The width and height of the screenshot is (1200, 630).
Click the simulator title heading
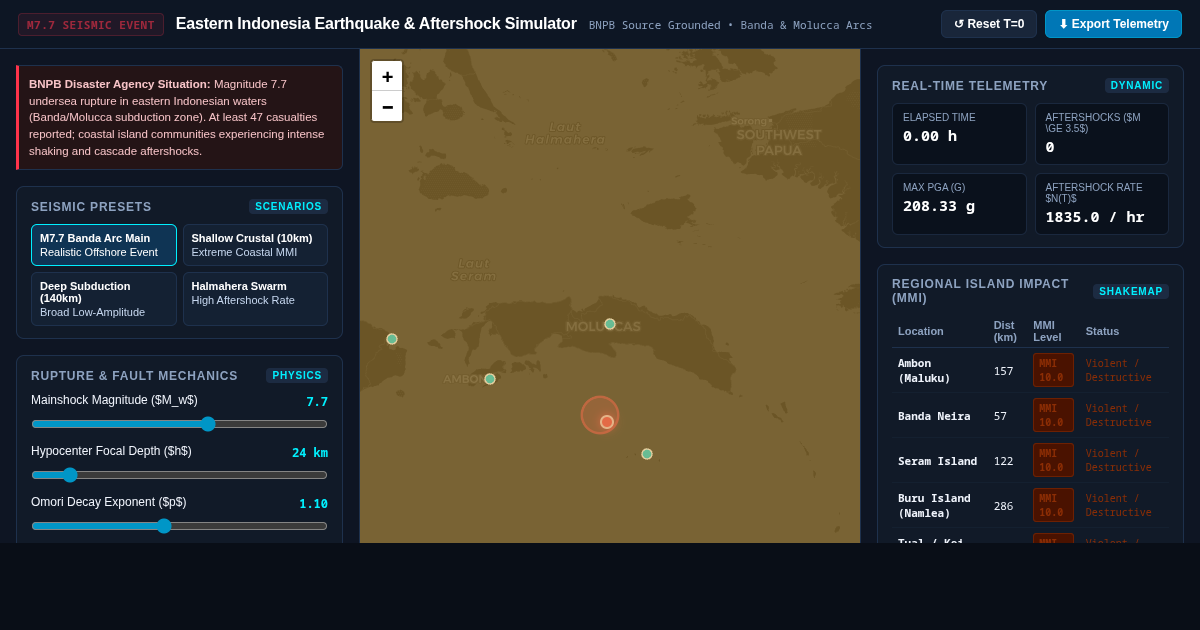[x=376, y=24]
